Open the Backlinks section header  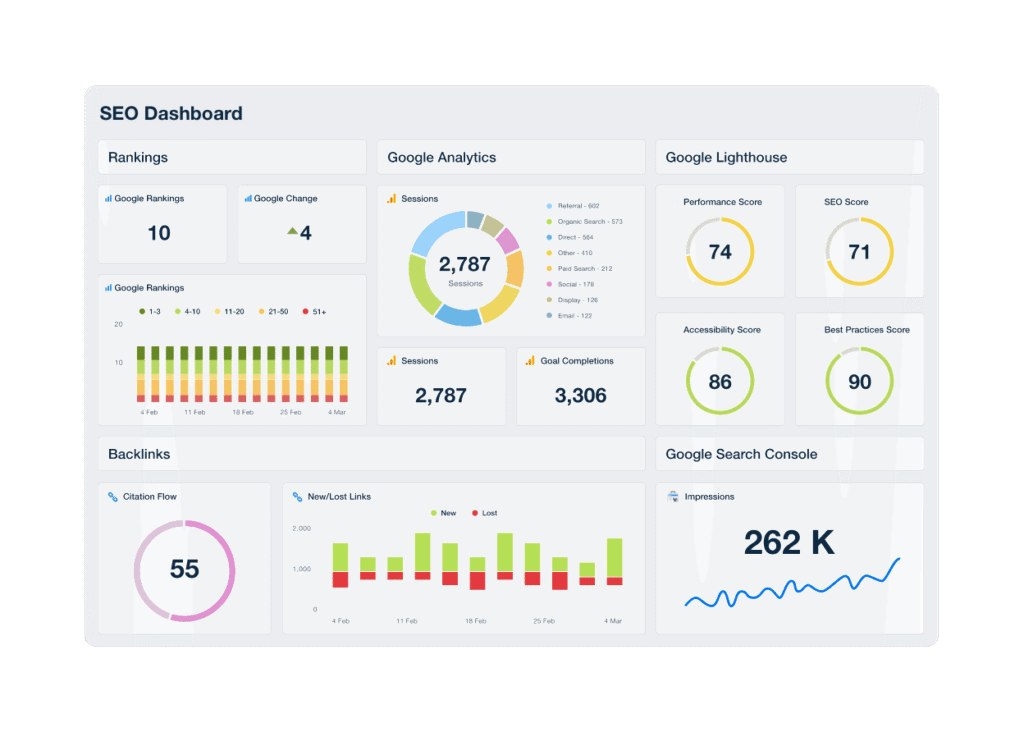pyautogui.click(x=139, y=454)
